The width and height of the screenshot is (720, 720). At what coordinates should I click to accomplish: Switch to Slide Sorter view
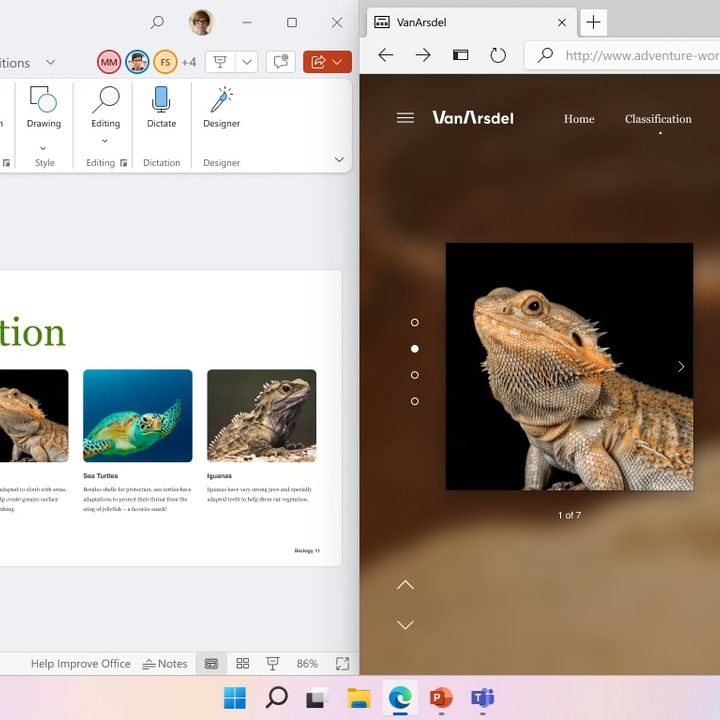click(x=242, y=664)
